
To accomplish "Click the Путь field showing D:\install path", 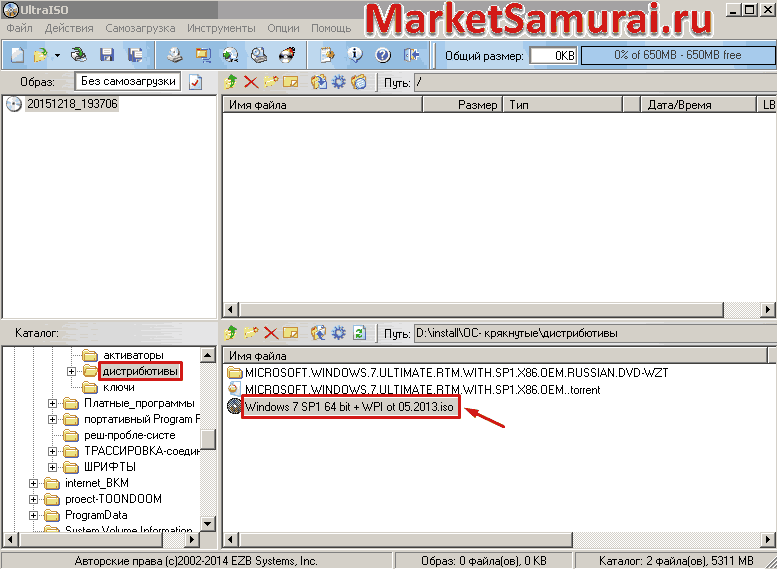I will click(x=595, y=333).
